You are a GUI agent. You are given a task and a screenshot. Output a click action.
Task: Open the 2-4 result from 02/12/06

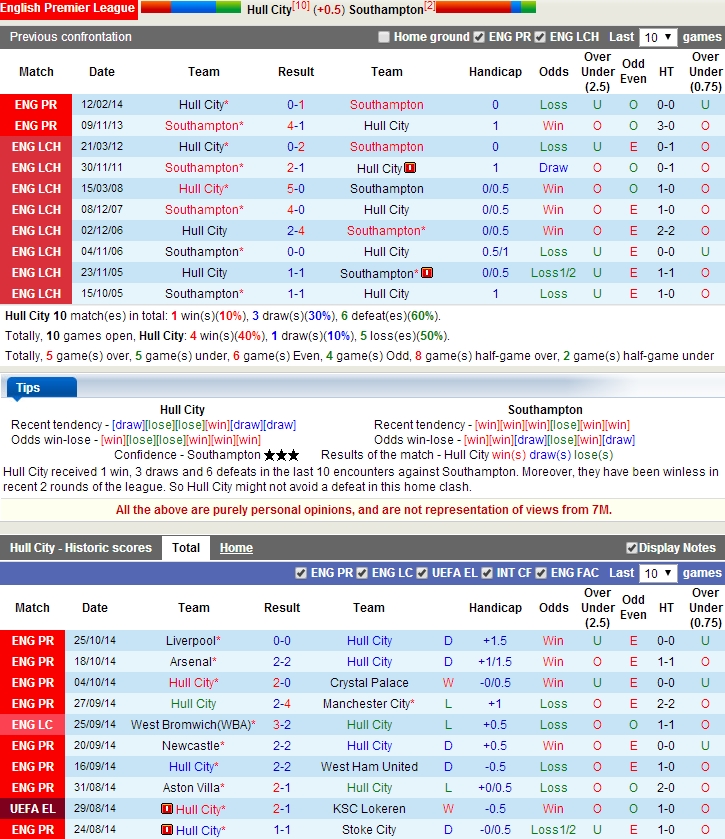tap(295, 231)
